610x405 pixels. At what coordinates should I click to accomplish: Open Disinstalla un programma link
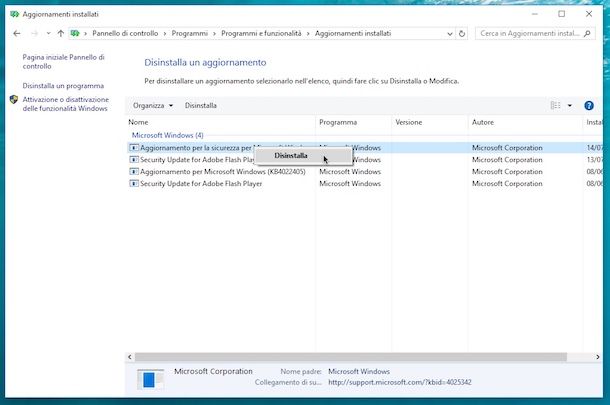pos(63,86)
